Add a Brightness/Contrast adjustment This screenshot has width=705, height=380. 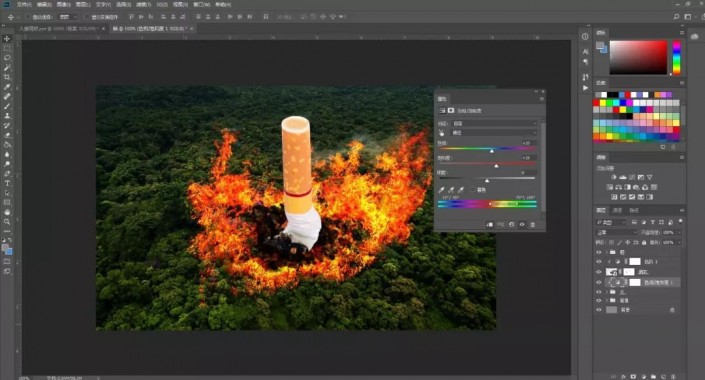tap(614, 178)
